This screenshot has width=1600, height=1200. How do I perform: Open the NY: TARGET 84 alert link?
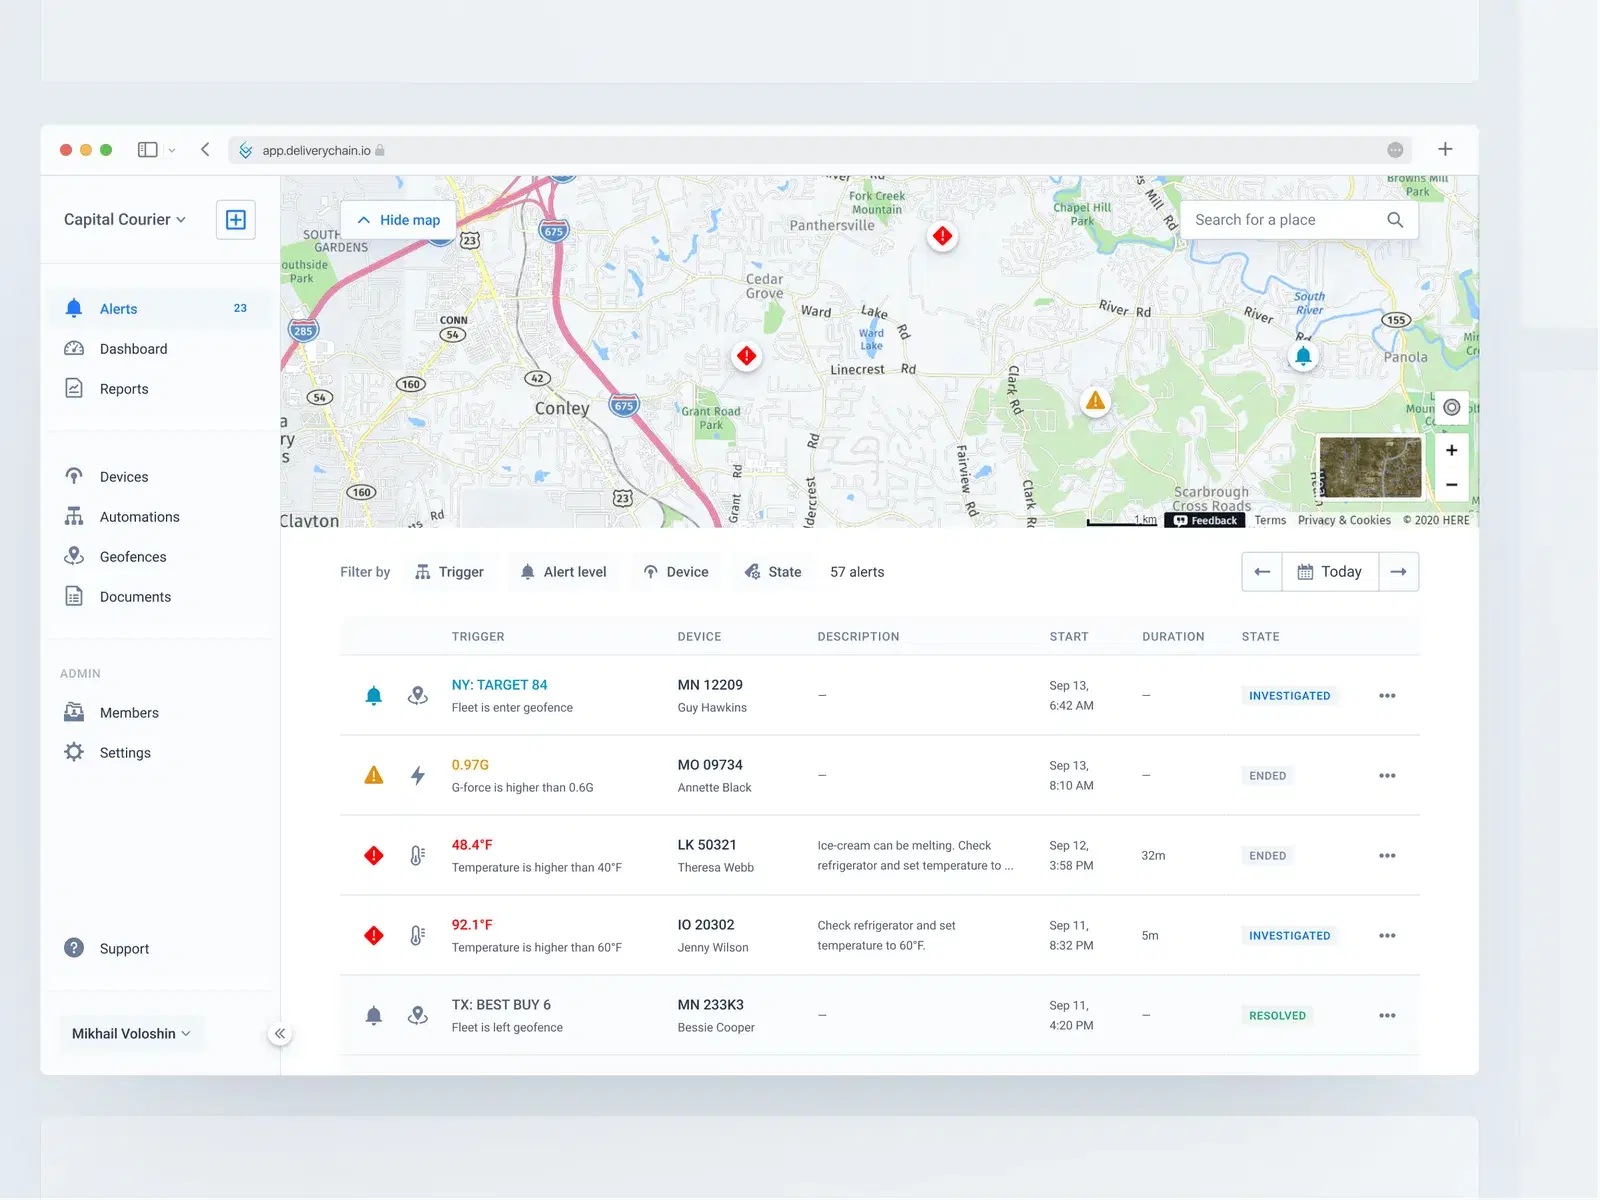[x=499, y=685]
